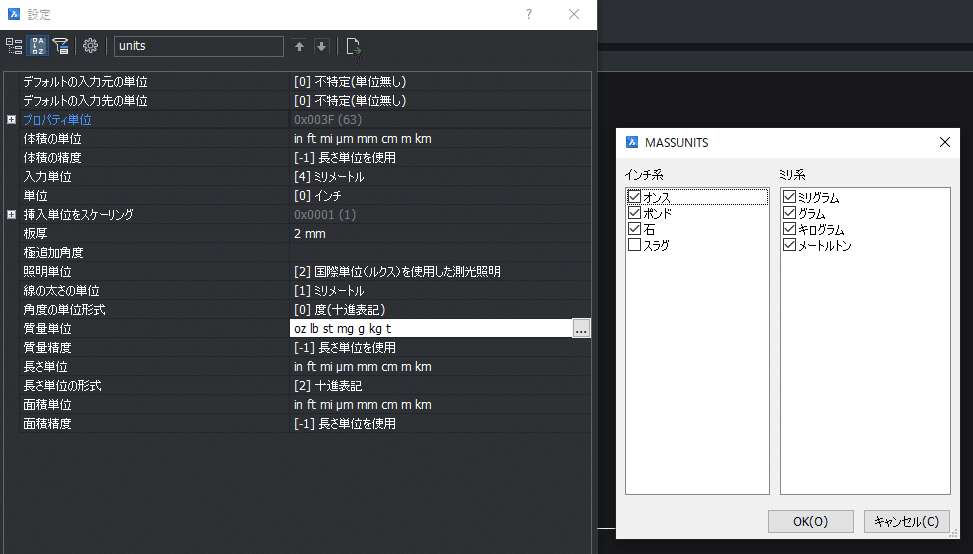
Task: Select the 板厚 value 2 mm
Action: coord(310,234)
